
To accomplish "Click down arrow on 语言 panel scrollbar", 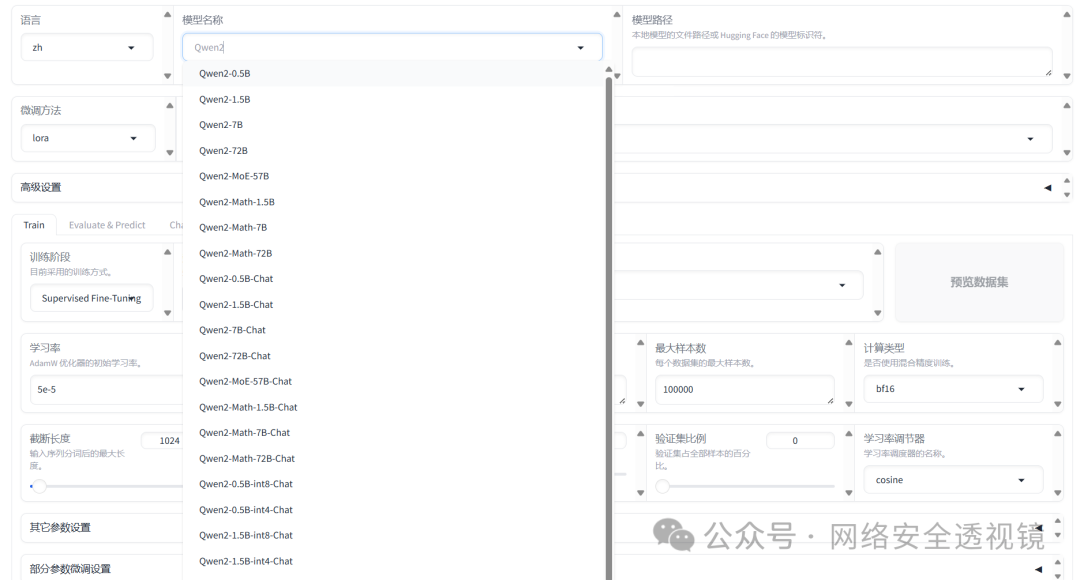I will point(167,76).
